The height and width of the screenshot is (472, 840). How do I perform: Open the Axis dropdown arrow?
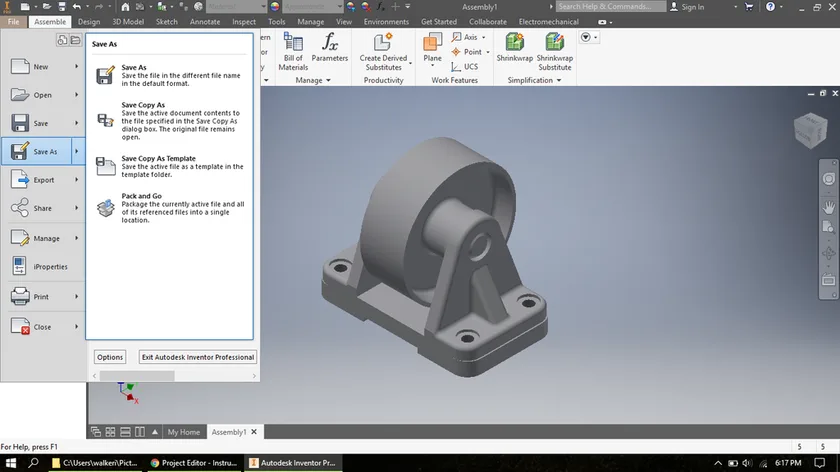point(484,38)
